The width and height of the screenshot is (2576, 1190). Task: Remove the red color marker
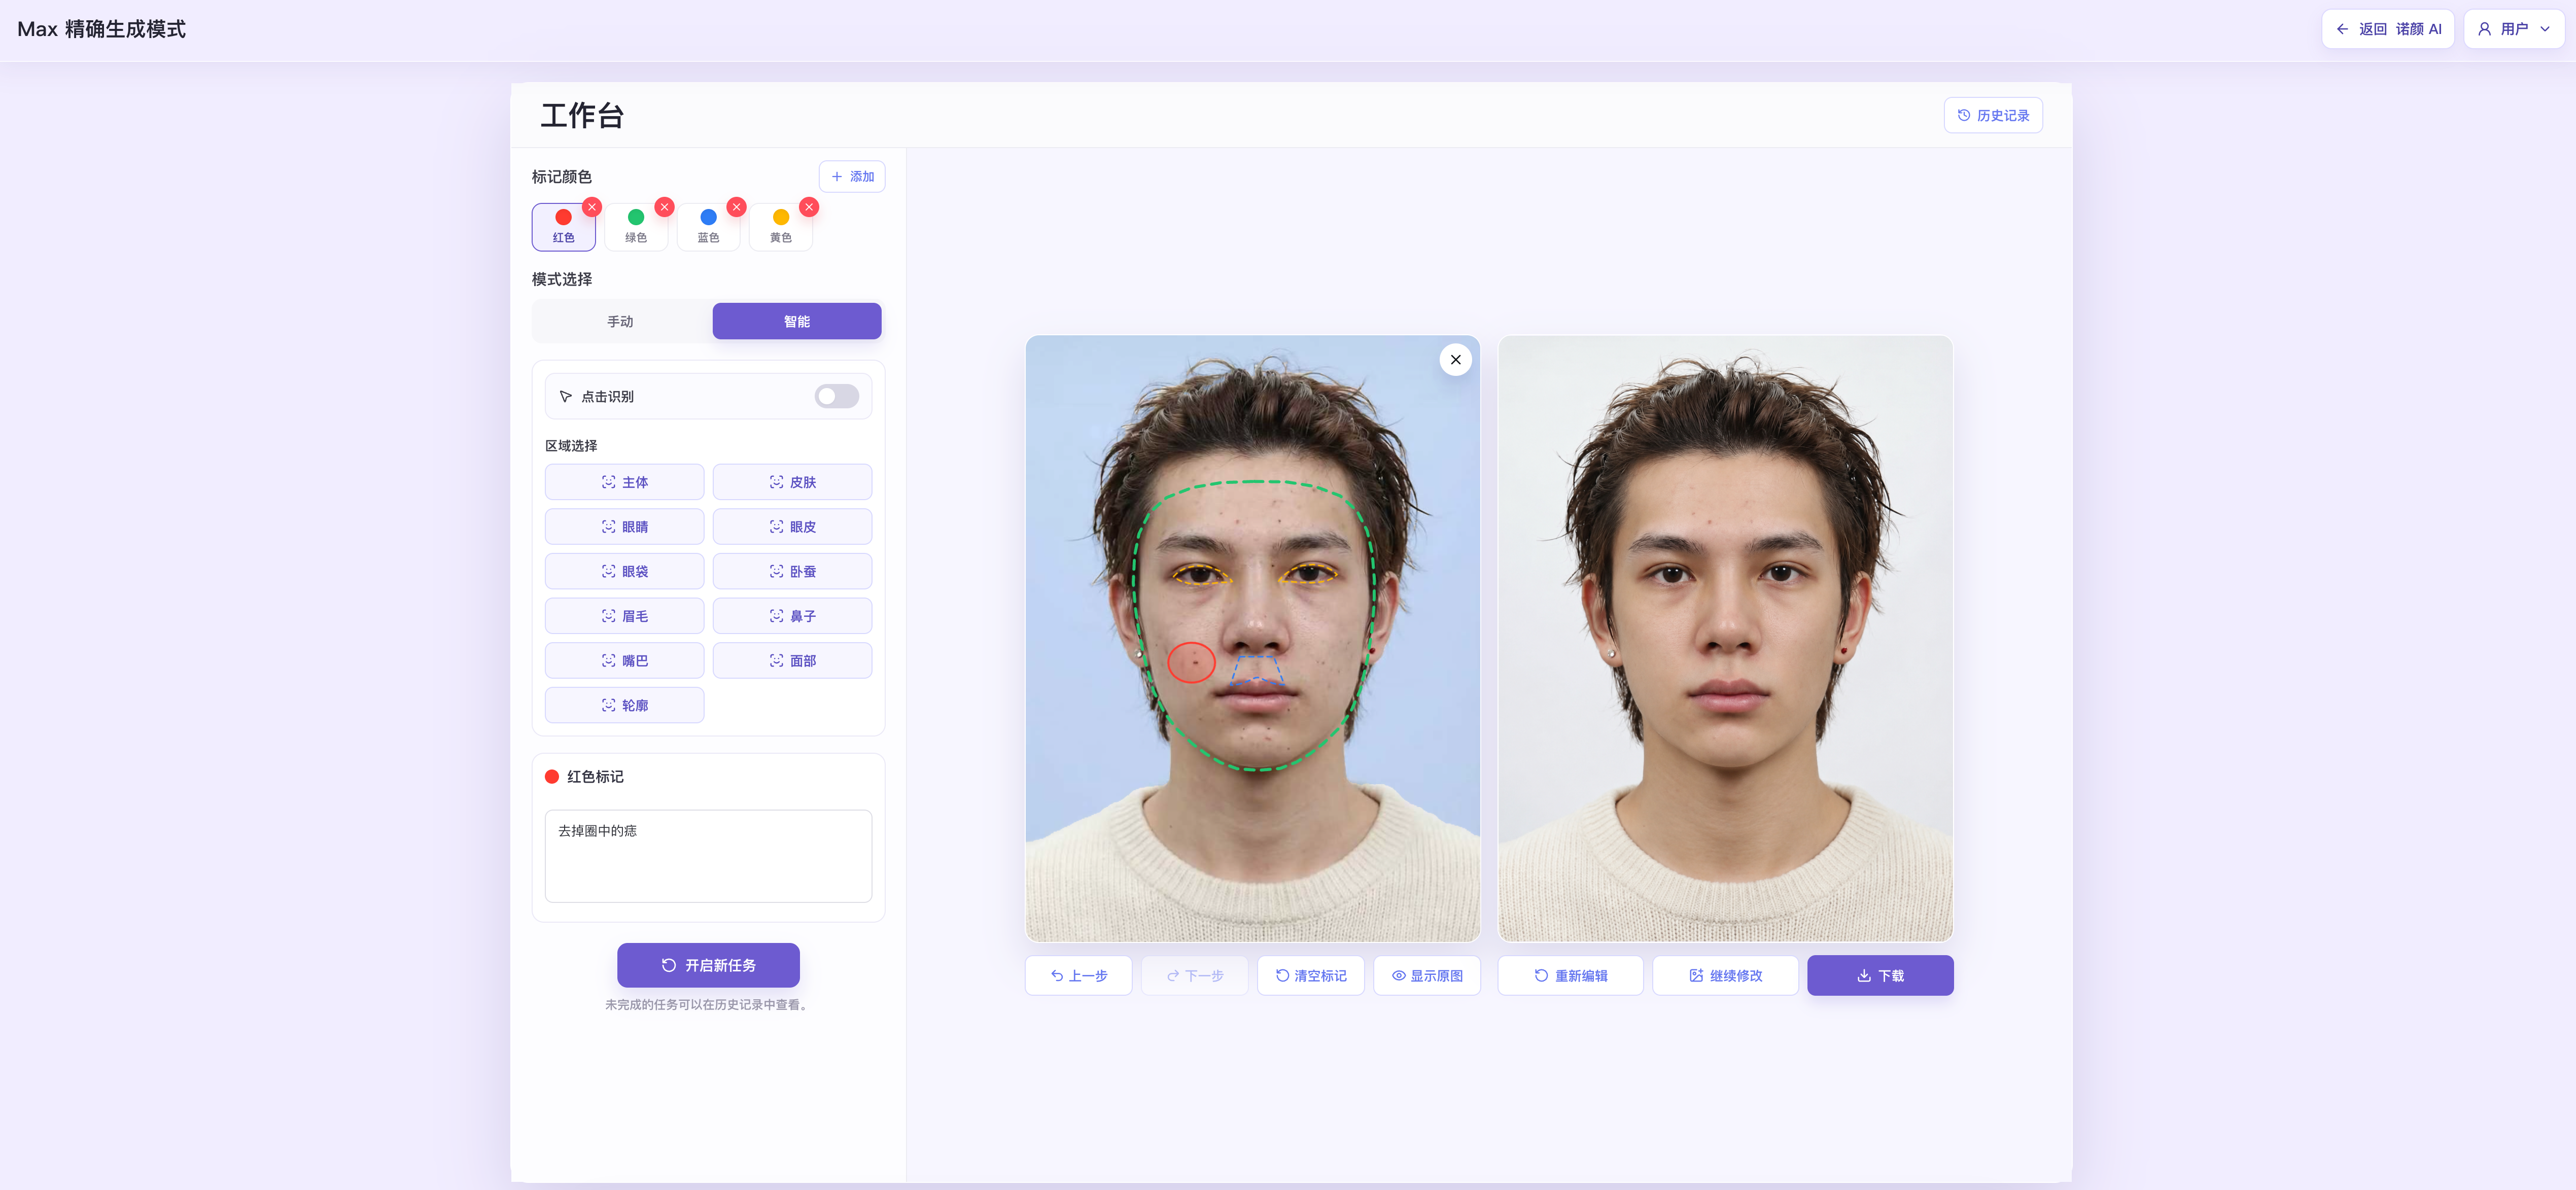592,207
